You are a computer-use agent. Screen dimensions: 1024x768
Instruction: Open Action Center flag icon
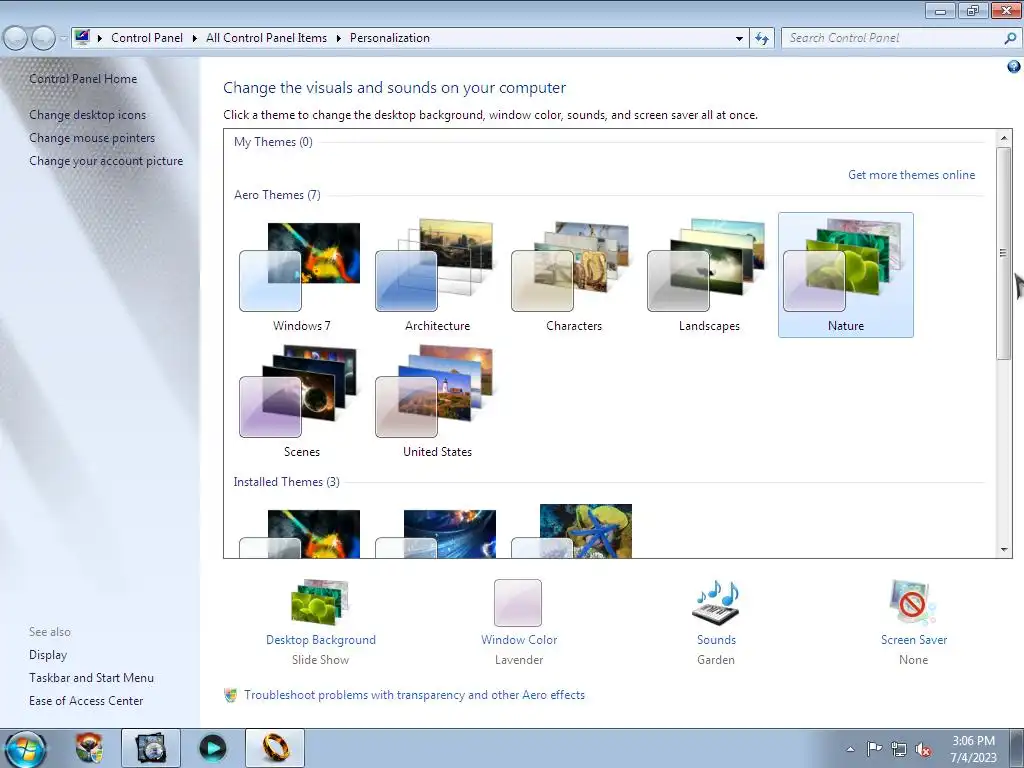[874, 749]
